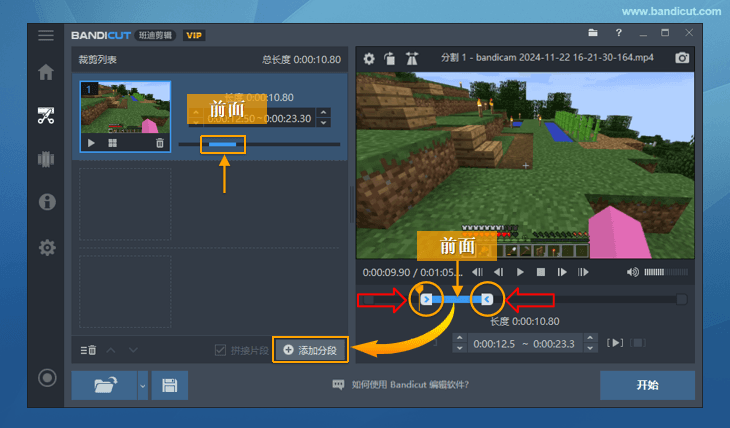Mute audio with the speaker icon
Screen dimensions: 730x428
coord(633,272)
